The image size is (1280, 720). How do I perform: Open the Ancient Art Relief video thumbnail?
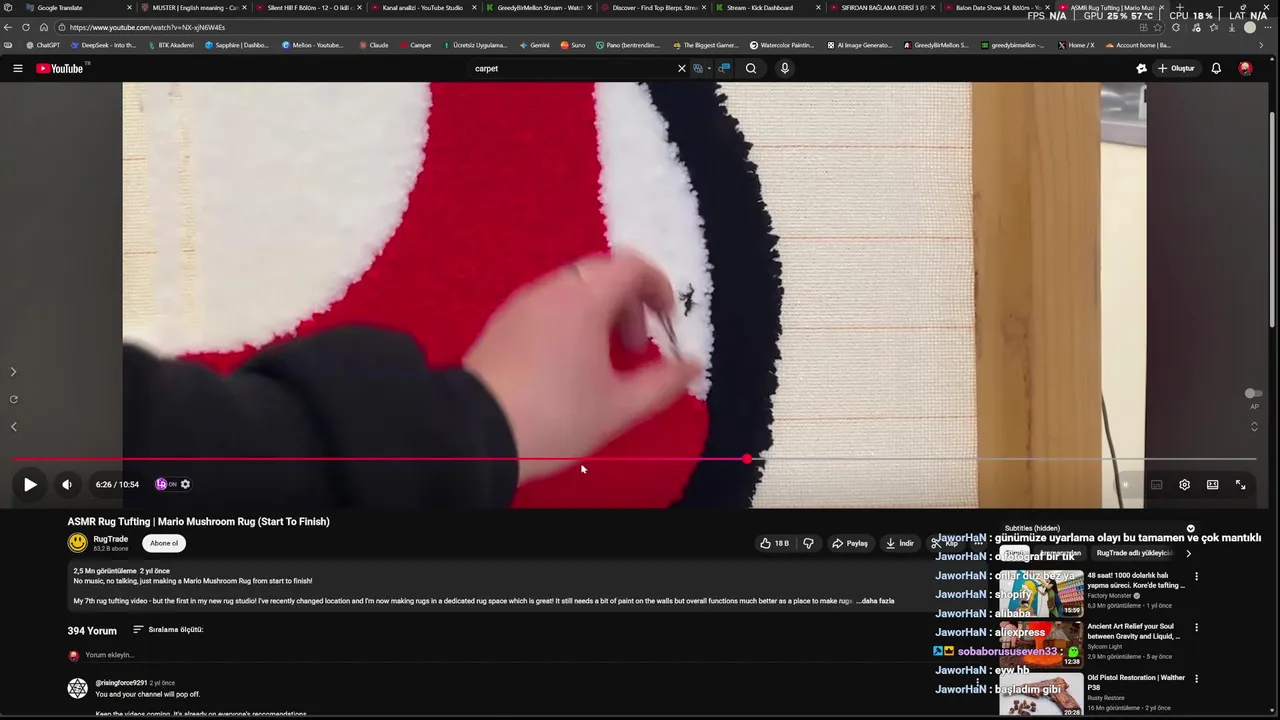tap(1041, 645)
